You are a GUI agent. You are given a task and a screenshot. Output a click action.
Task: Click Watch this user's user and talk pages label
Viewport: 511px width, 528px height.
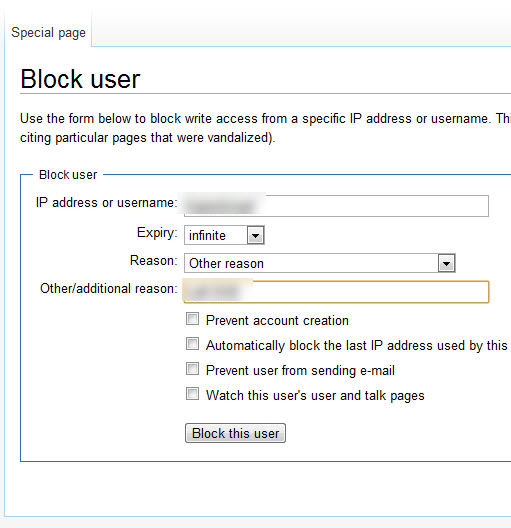315,396
